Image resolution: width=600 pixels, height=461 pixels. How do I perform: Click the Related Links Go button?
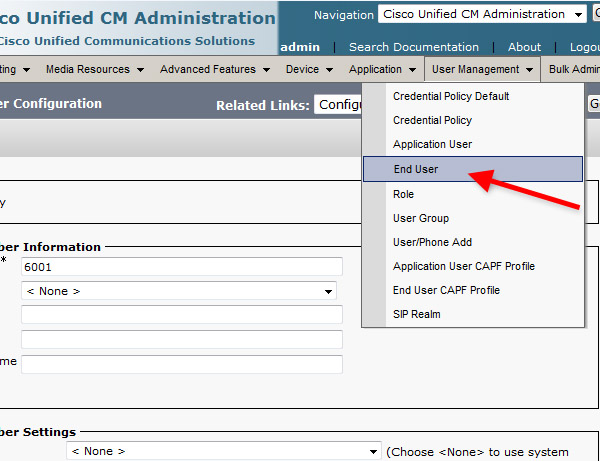(x=594, y=104)
